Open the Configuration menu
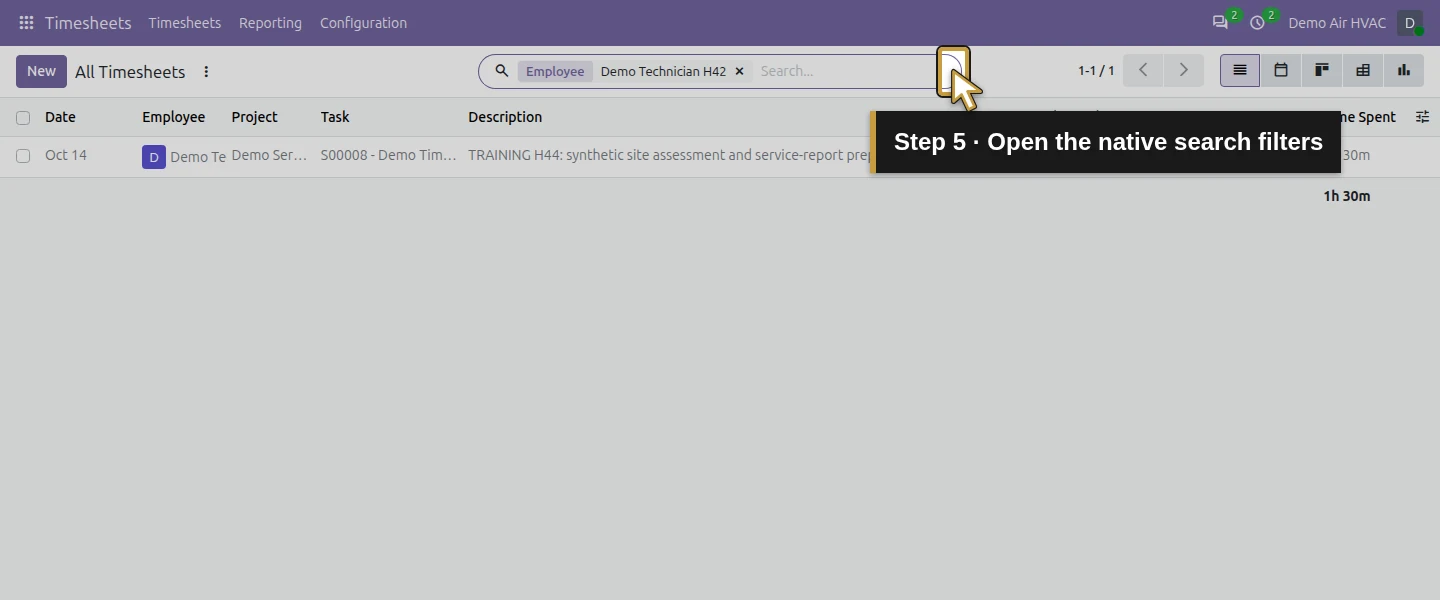The image size is (1440, 600). tap(363, 23)
